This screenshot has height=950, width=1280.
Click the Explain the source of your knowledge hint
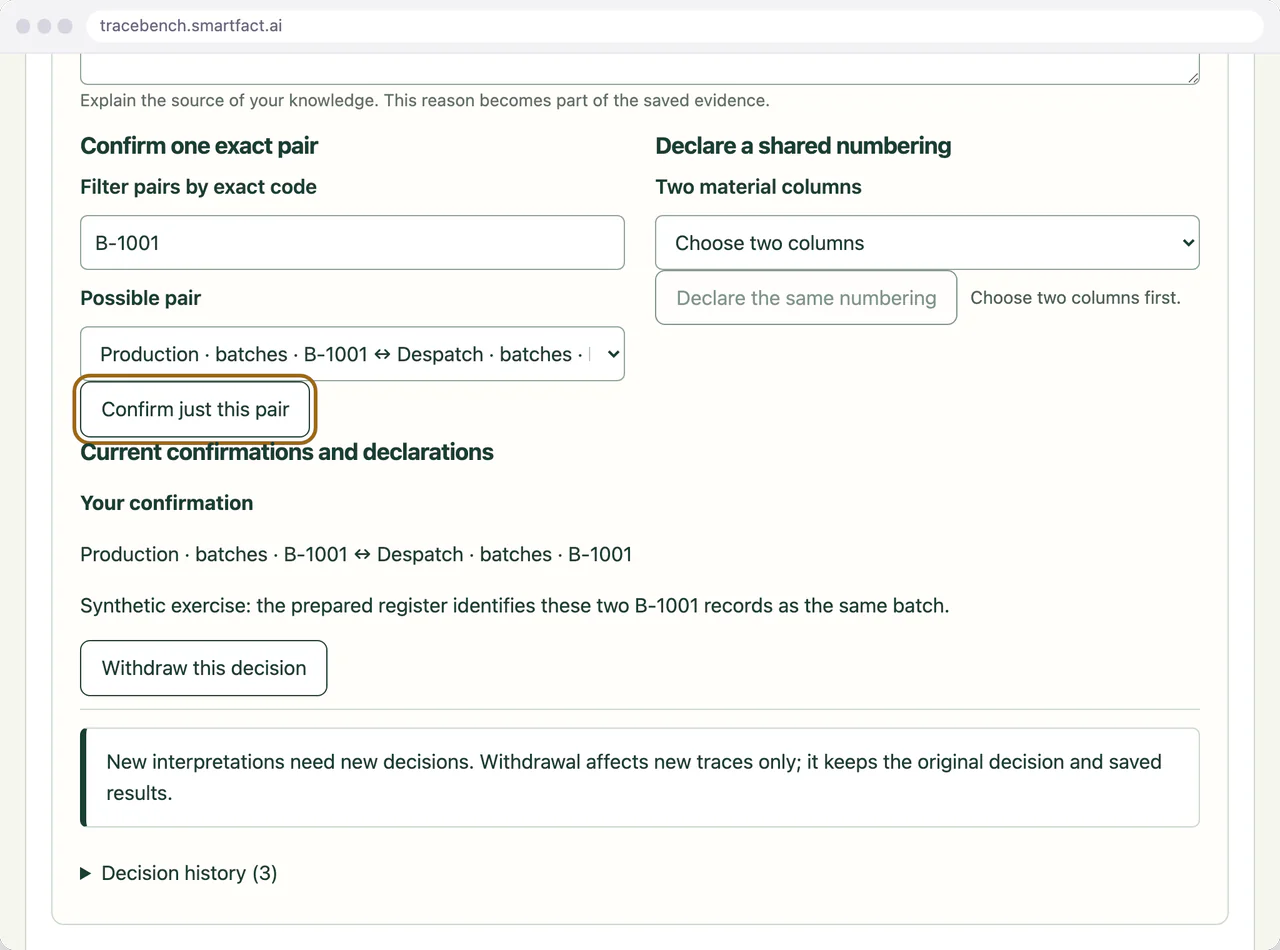[425, 101]
